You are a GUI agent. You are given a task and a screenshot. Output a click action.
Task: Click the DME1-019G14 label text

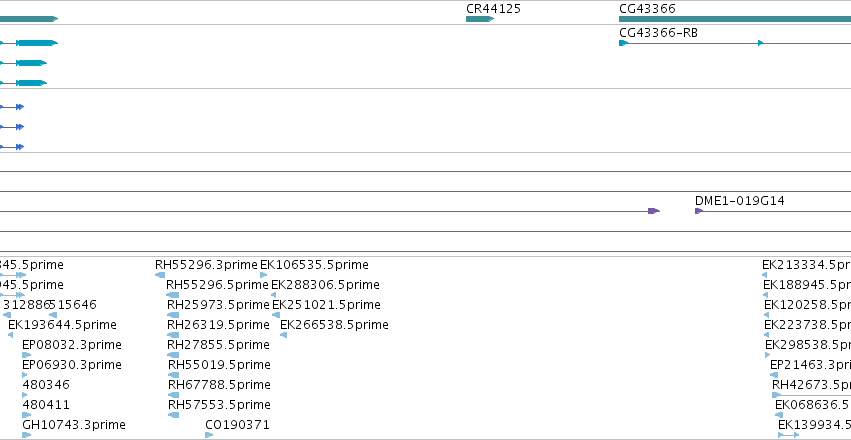pyautogui.click(x=740, y=201)
